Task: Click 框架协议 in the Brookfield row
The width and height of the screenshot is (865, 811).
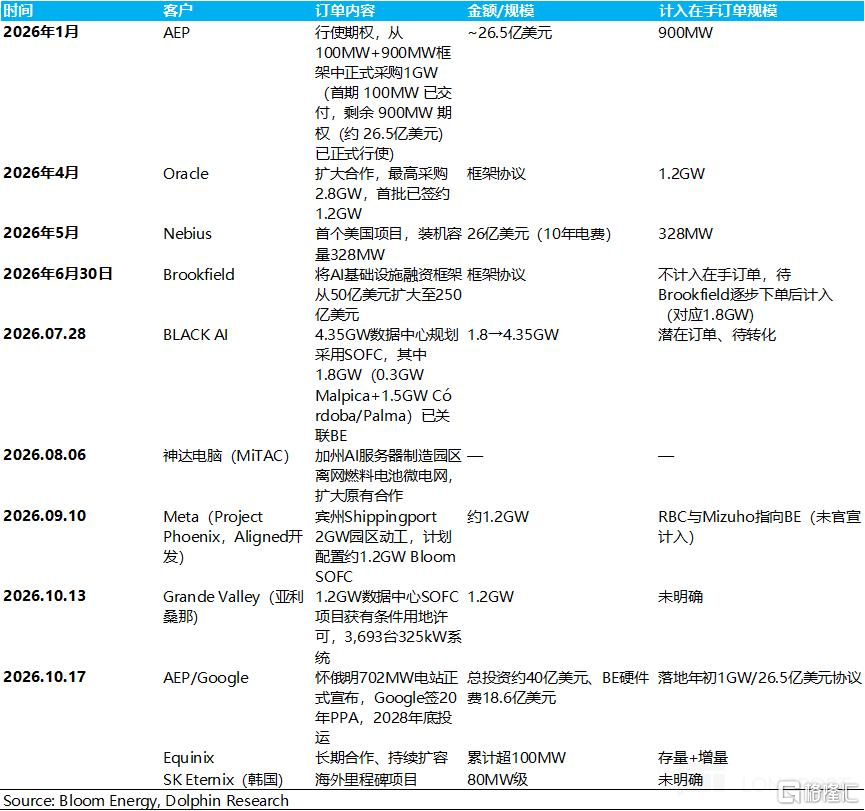Action: pos(496,274)
